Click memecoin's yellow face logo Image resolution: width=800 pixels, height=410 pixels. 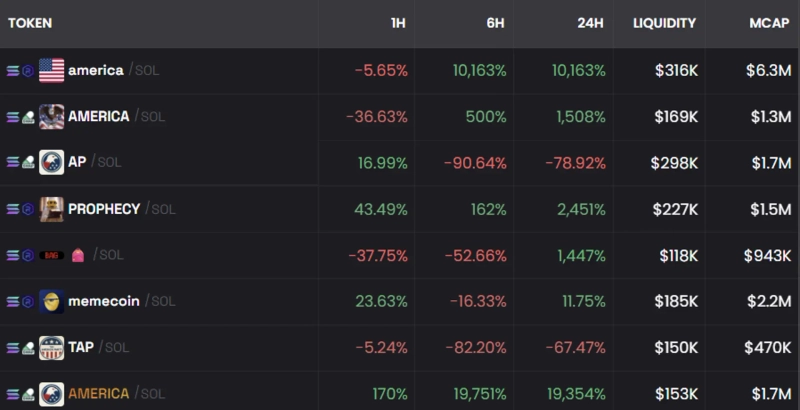pos(51,301)
